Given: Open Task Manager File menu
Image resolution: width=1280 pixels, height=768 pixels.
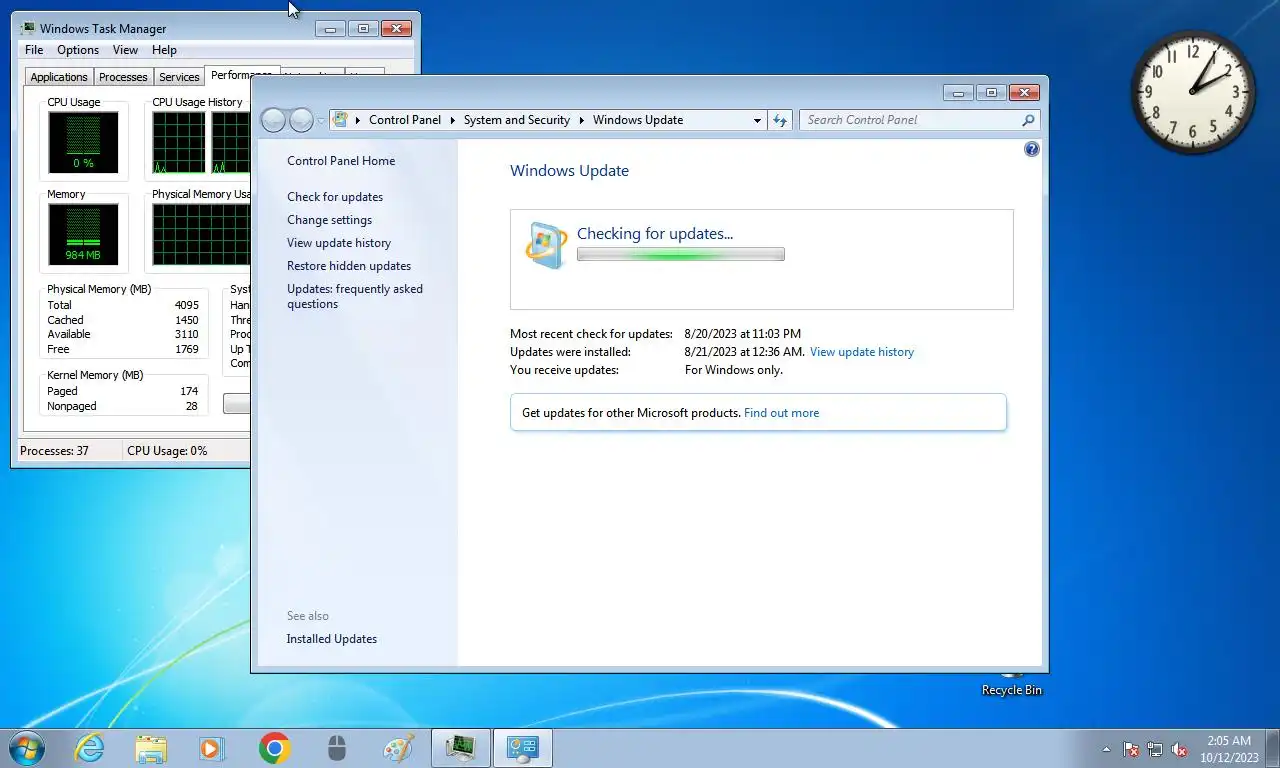Looking at the screenshot, I should pos(34,50).
